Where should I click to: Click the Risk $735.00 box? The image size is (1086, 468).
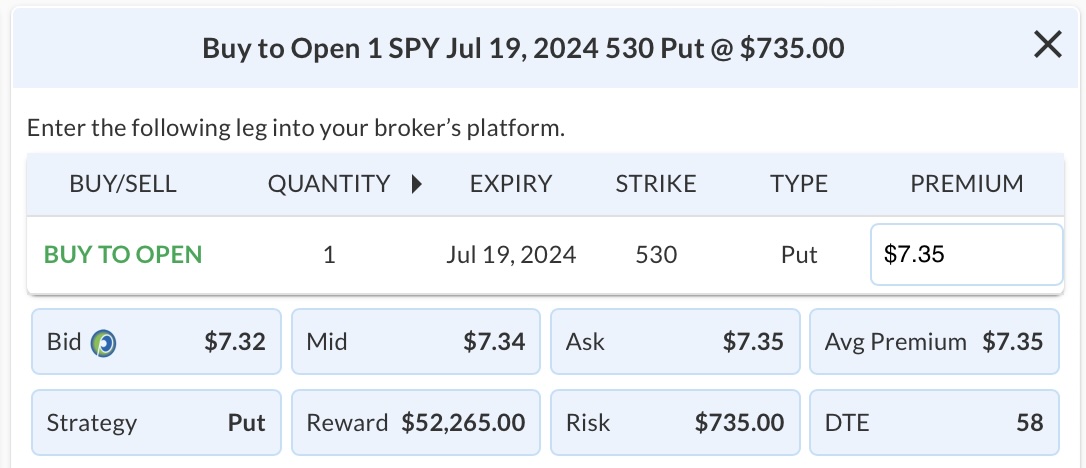click(x=675, y=423)
